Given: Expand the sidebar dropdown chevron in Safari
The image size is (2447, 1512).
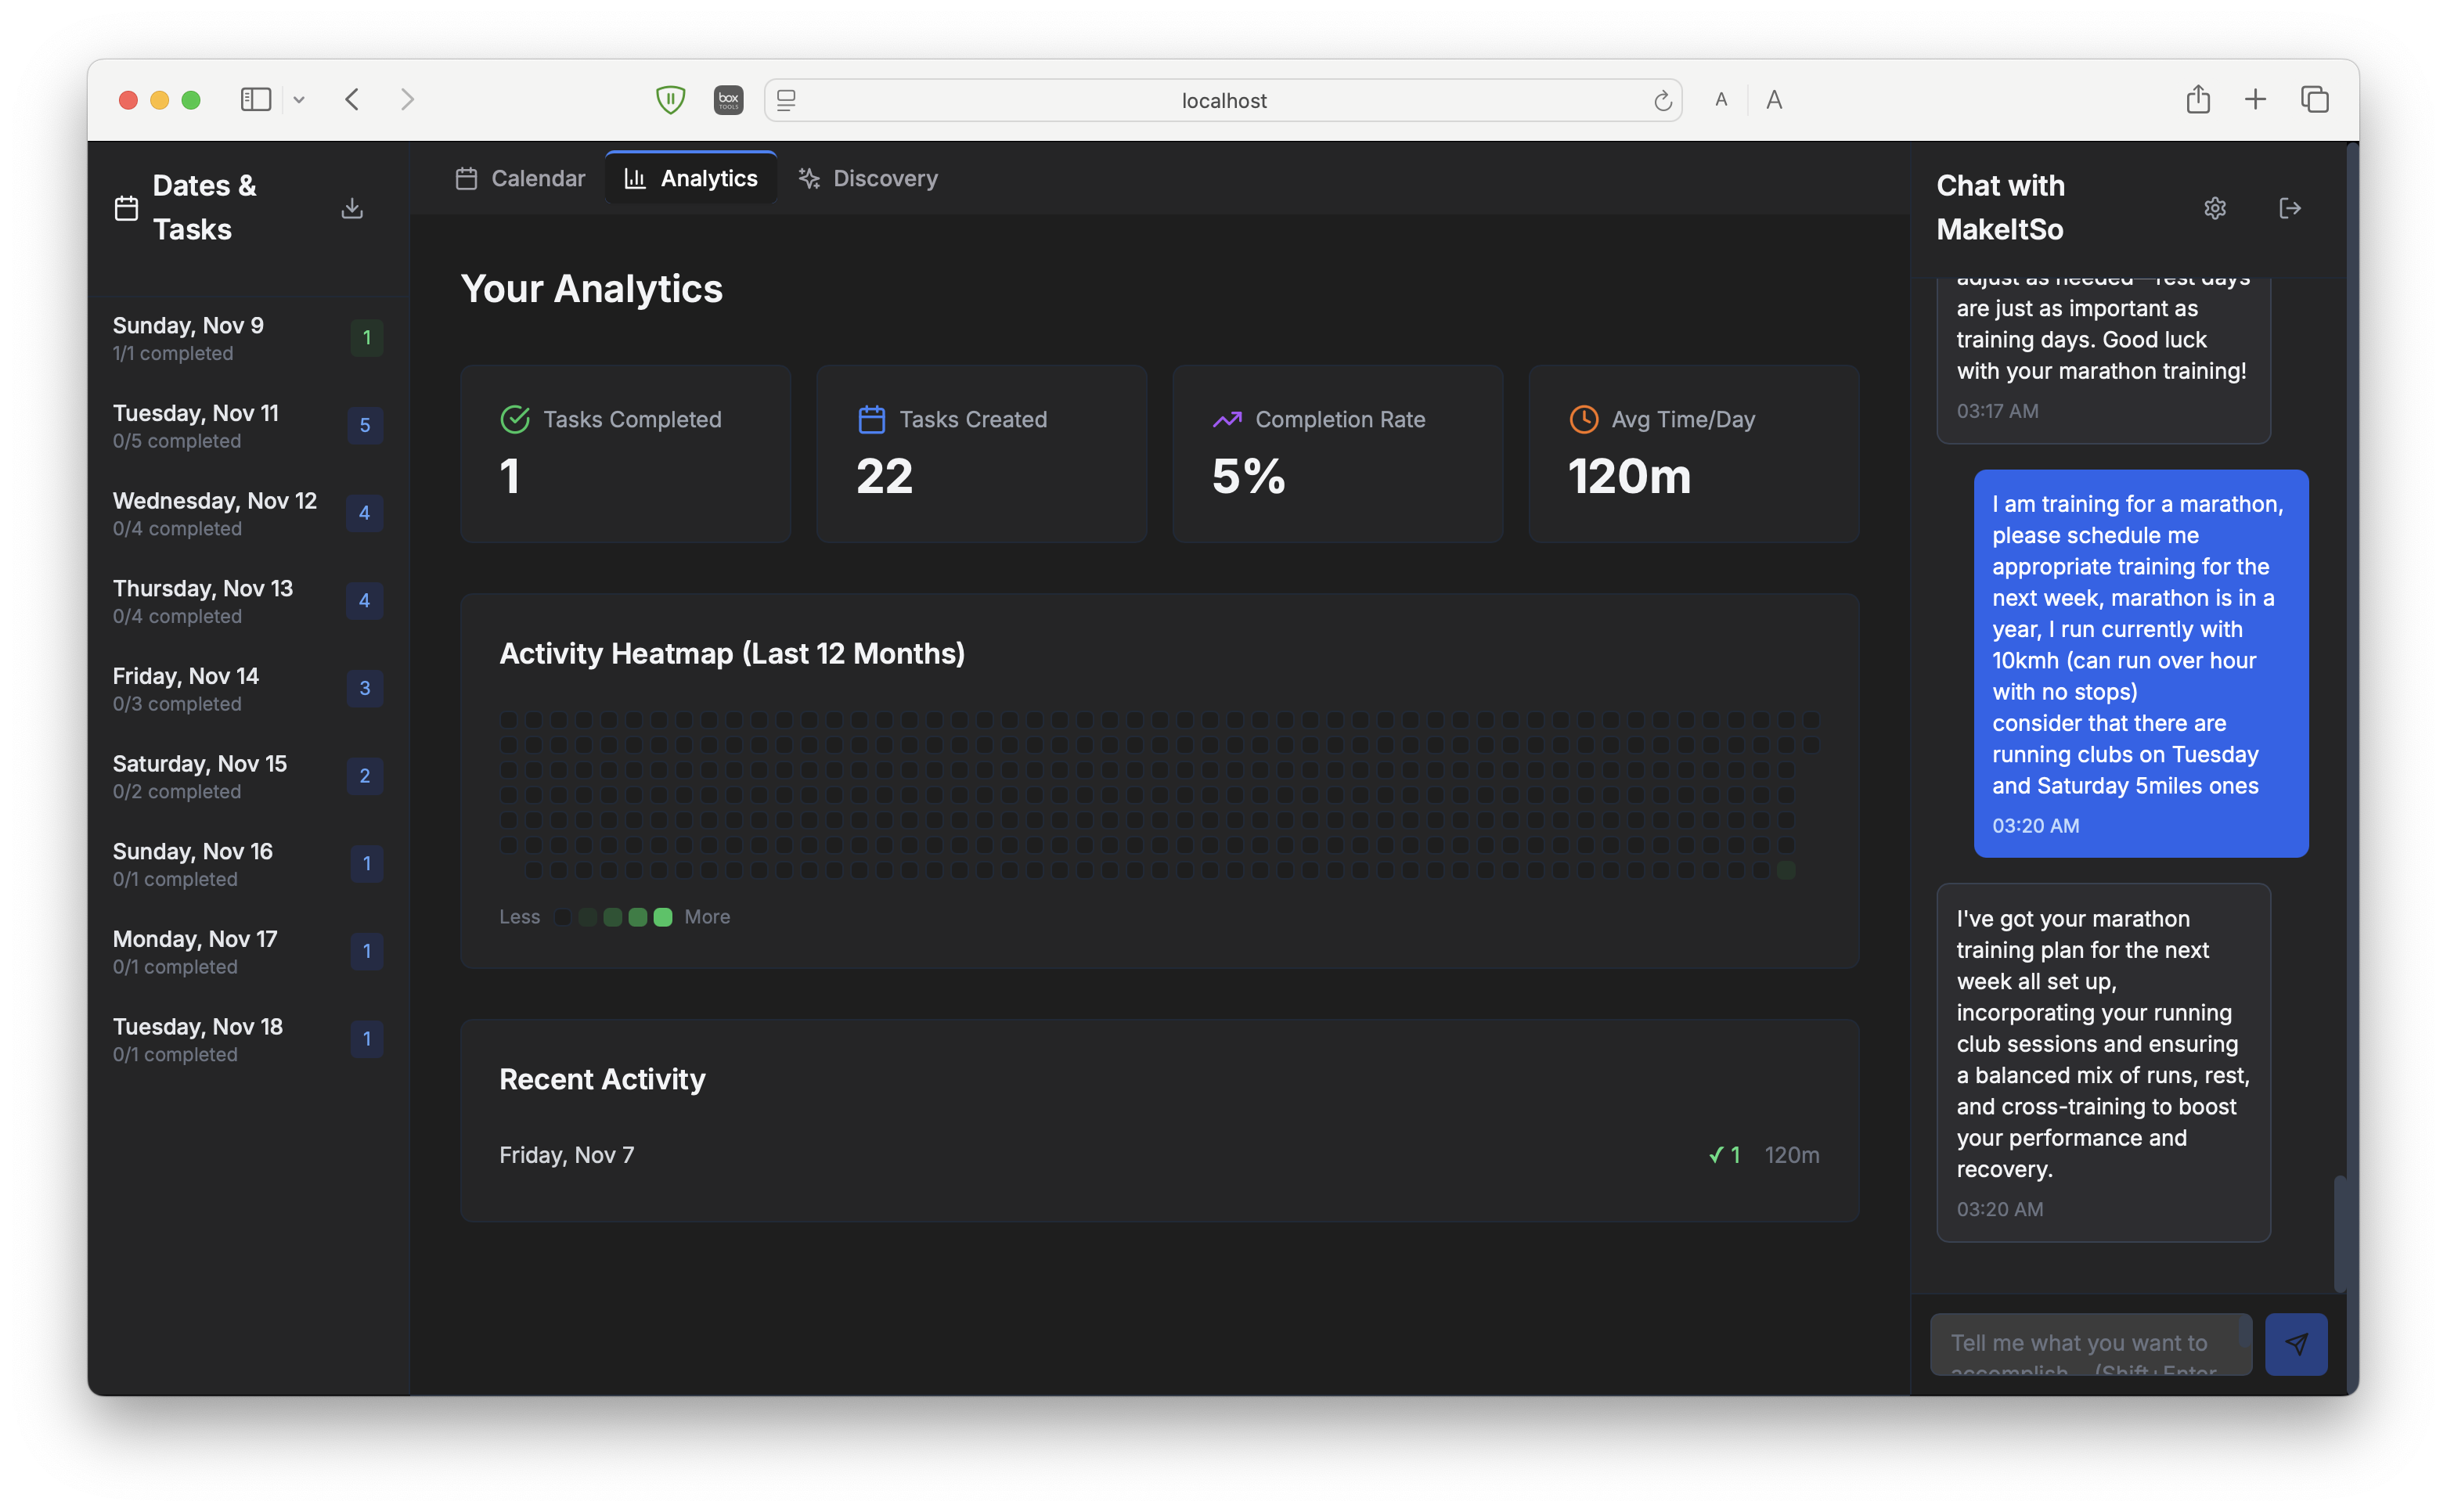Looking at the screenshot, I should [x=299, y=99].
